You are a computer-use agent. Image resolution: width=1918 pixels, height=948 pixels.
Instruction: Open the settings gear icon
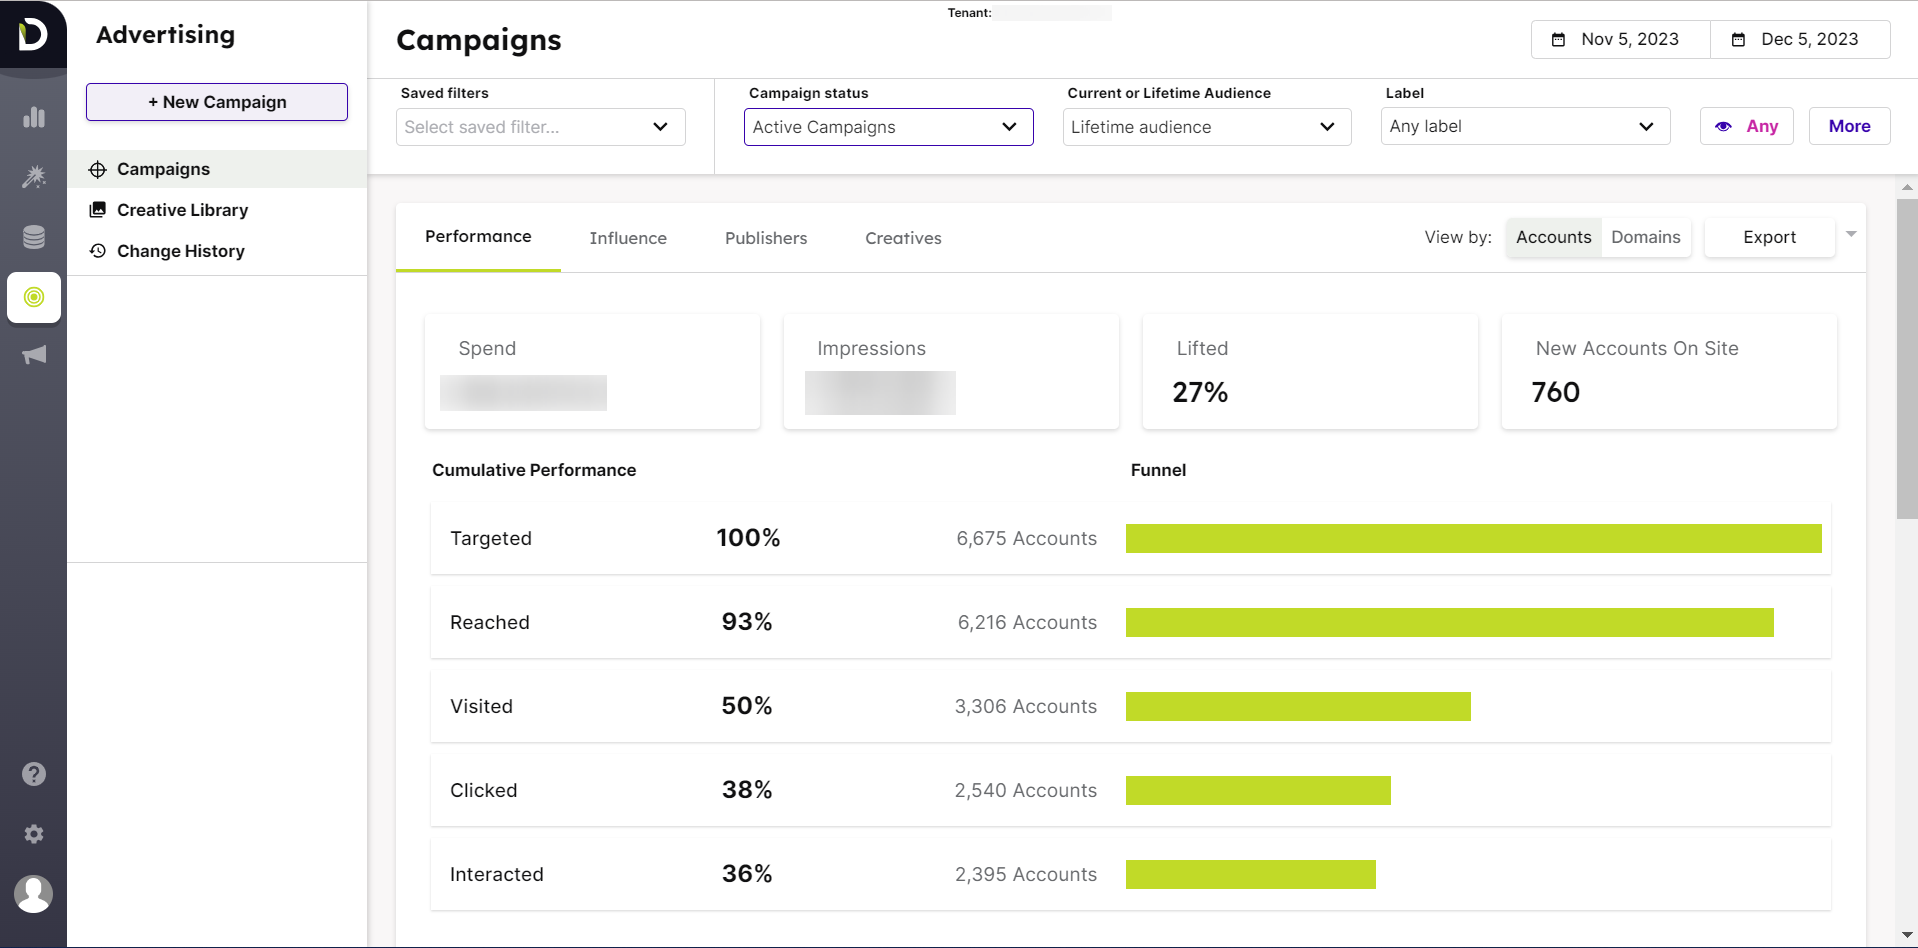pyautogui.click(x=33, y=834)
